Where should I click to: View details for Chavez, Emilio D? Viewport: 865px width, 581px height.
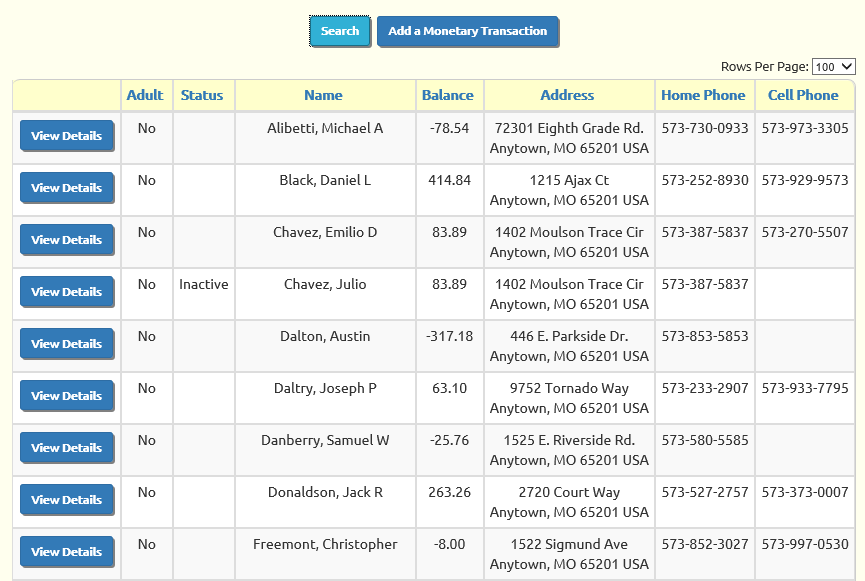[67, 239]
